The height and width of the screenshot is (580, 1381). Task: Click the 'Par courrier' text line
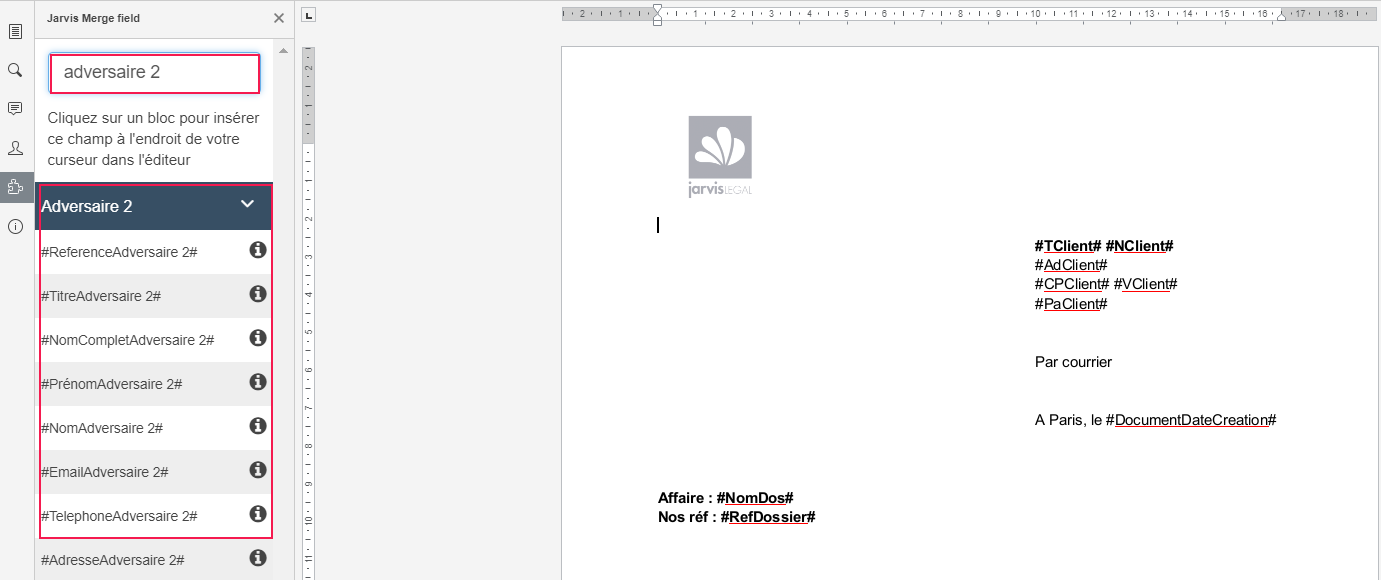point(1073,362)
